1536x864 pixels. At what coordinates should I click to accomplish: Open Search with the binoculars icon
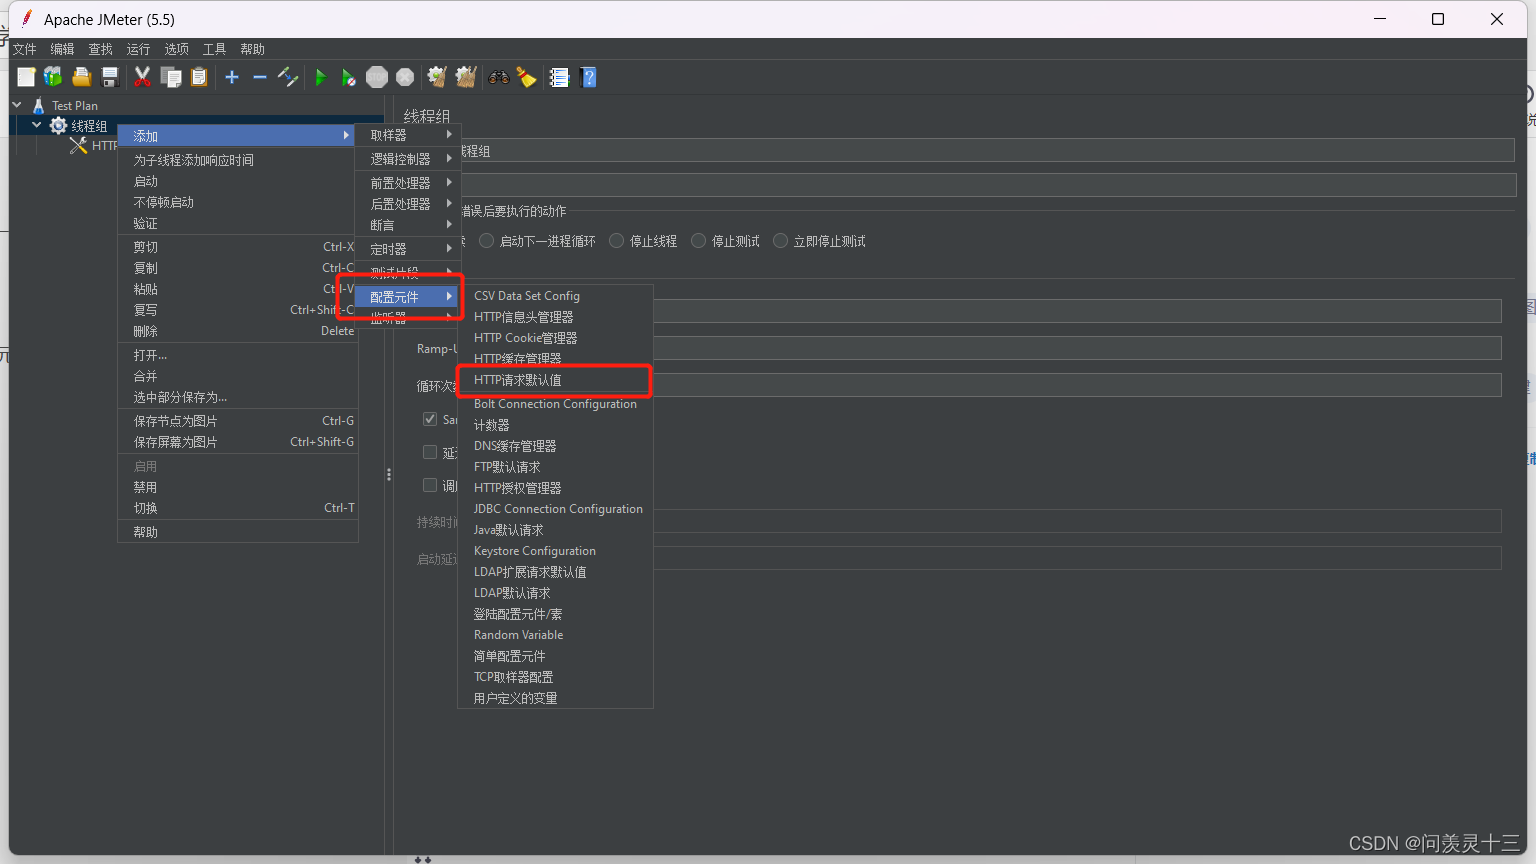click(498, 77)
